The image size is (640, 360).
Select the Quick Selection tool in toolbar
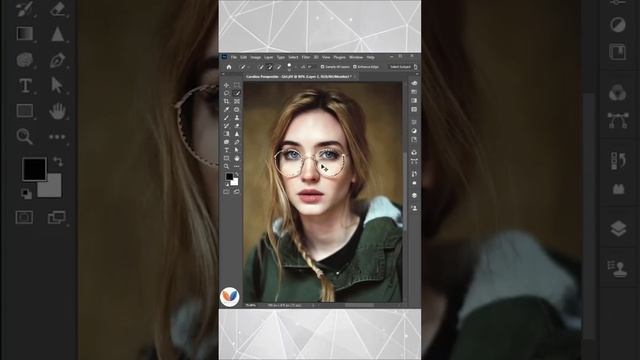[237, 93]
